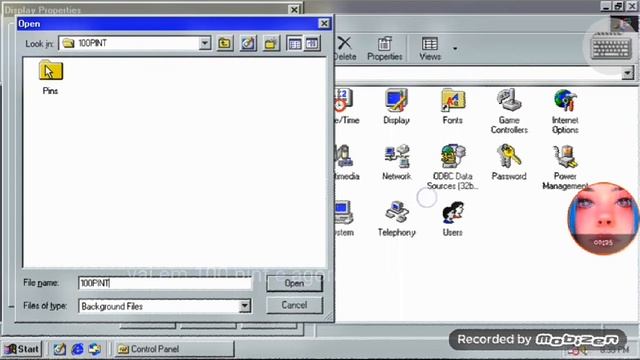Click Control Panel taskbar button
This screenshot has width=640, height=360.
click(x=174, y=349)
